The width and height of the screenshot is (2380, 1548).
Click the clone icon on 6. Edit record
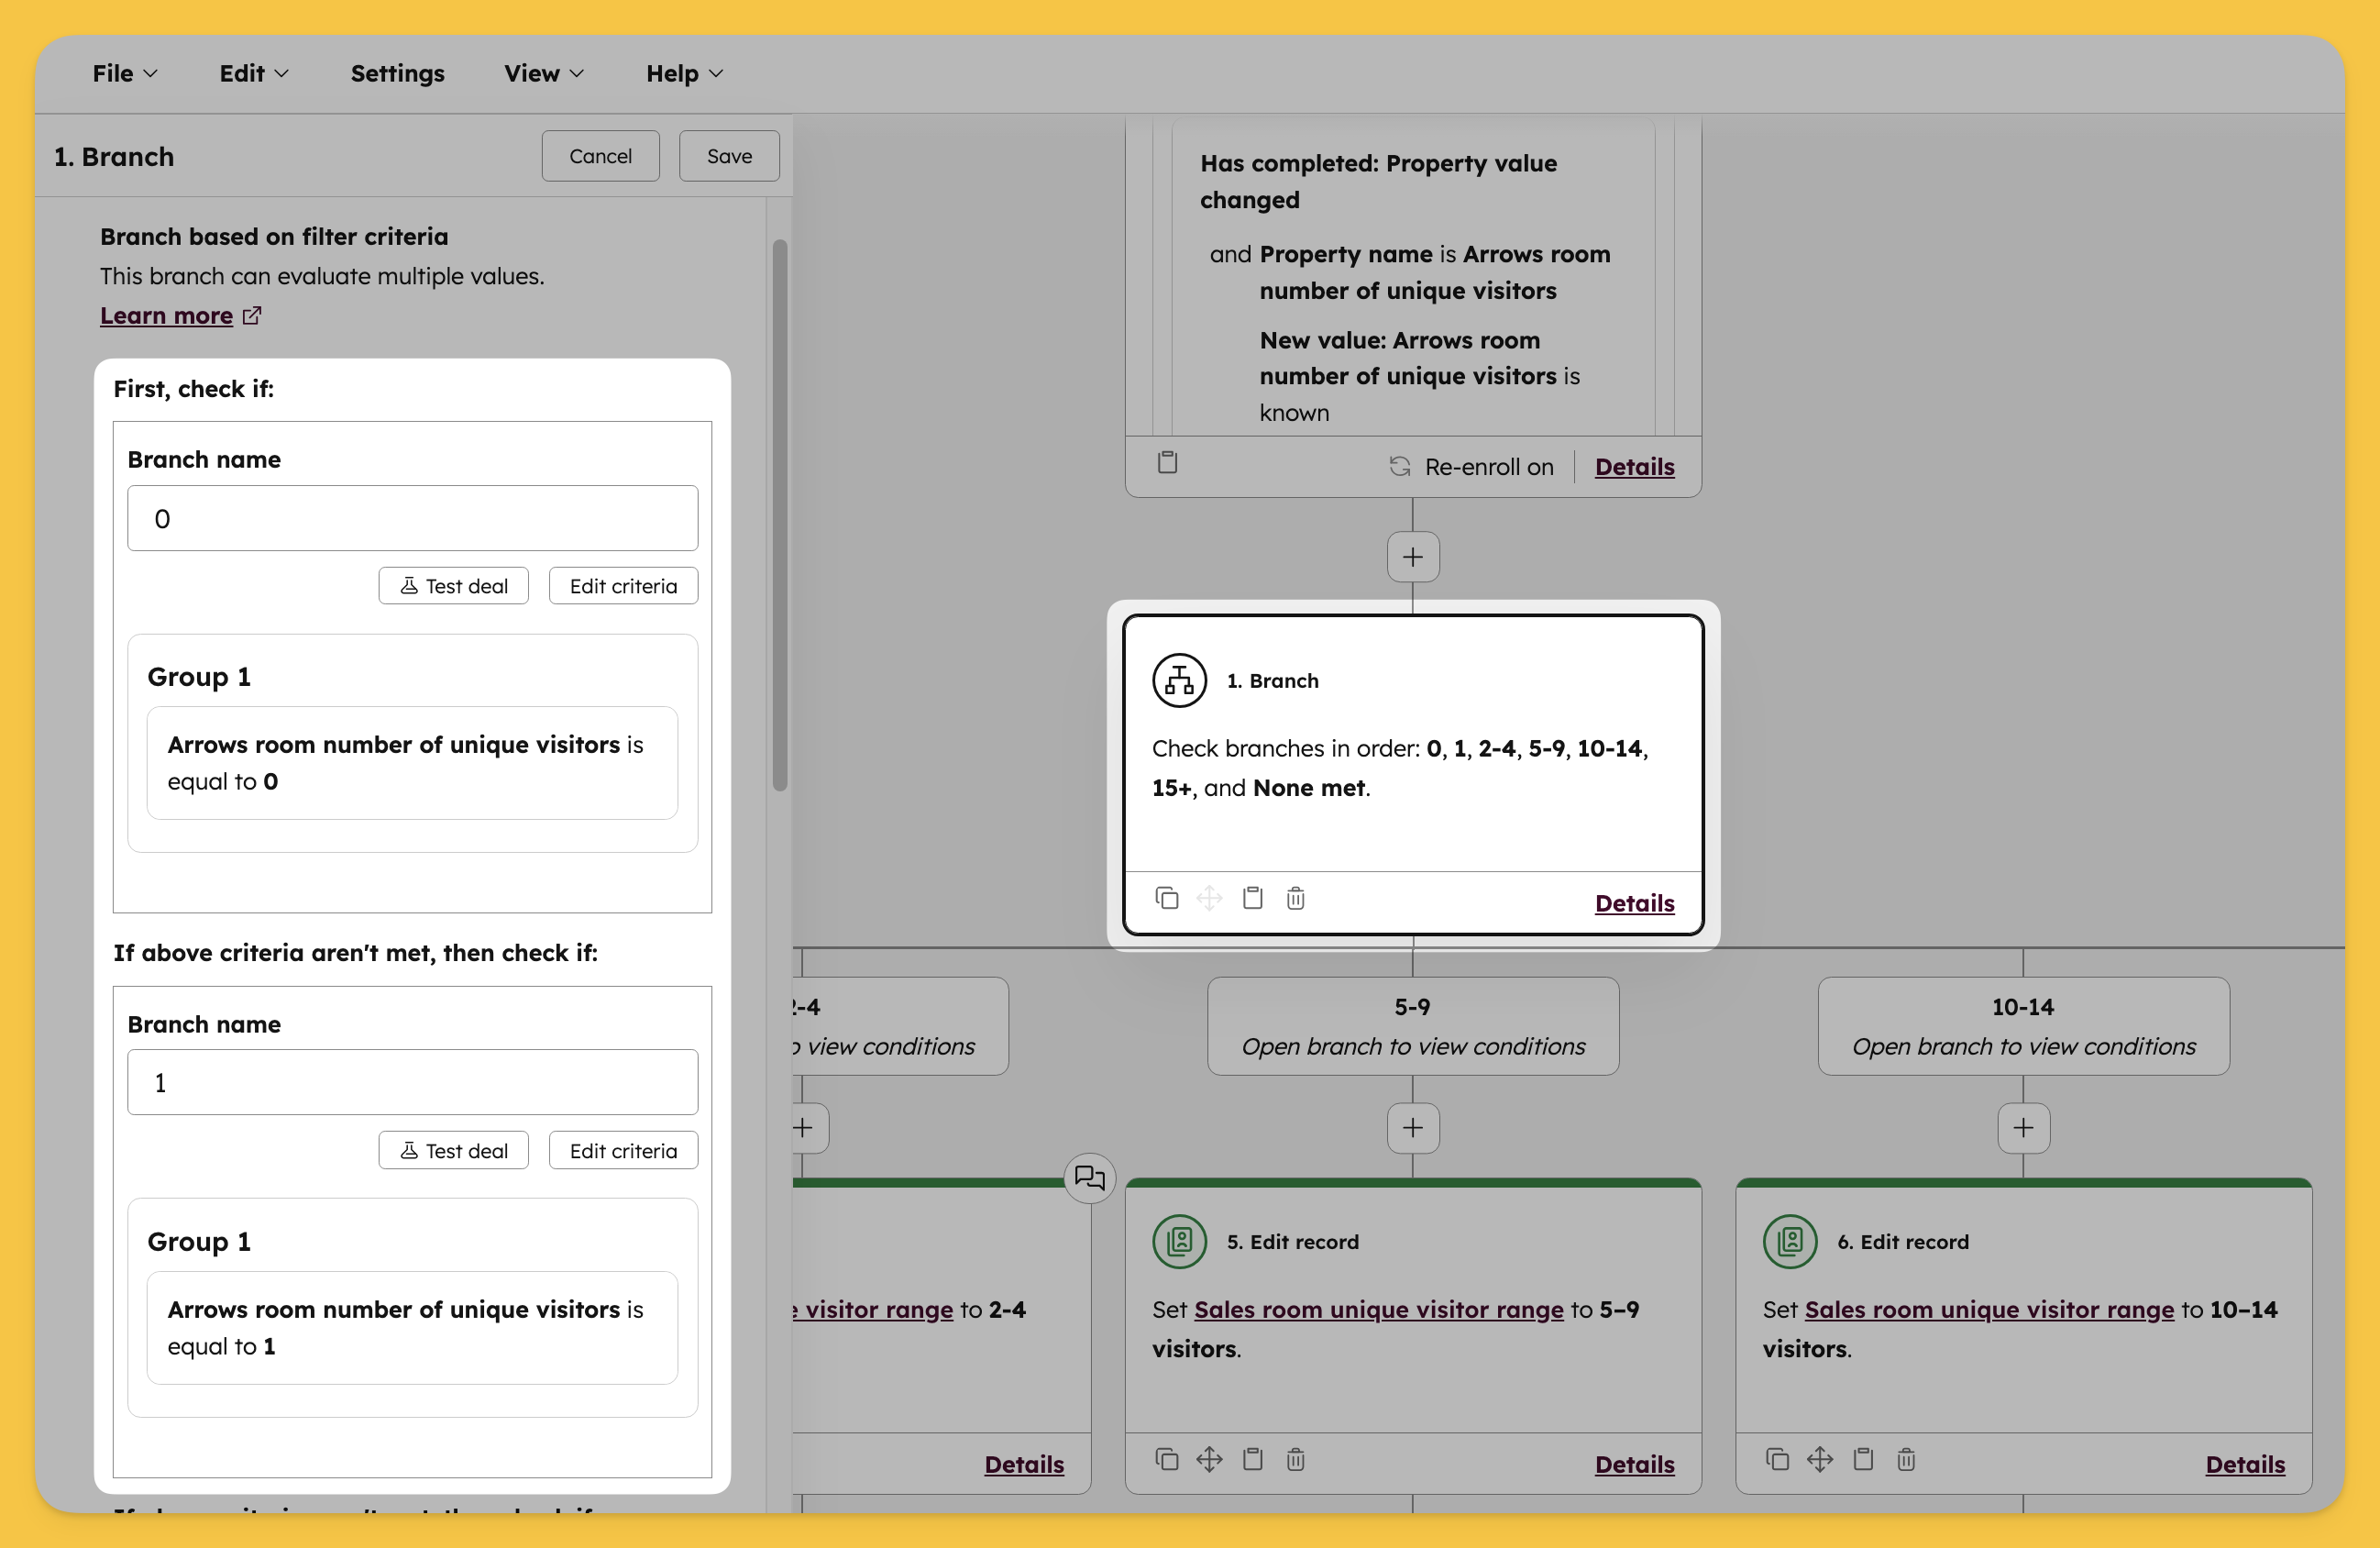coord(1777,1459)
